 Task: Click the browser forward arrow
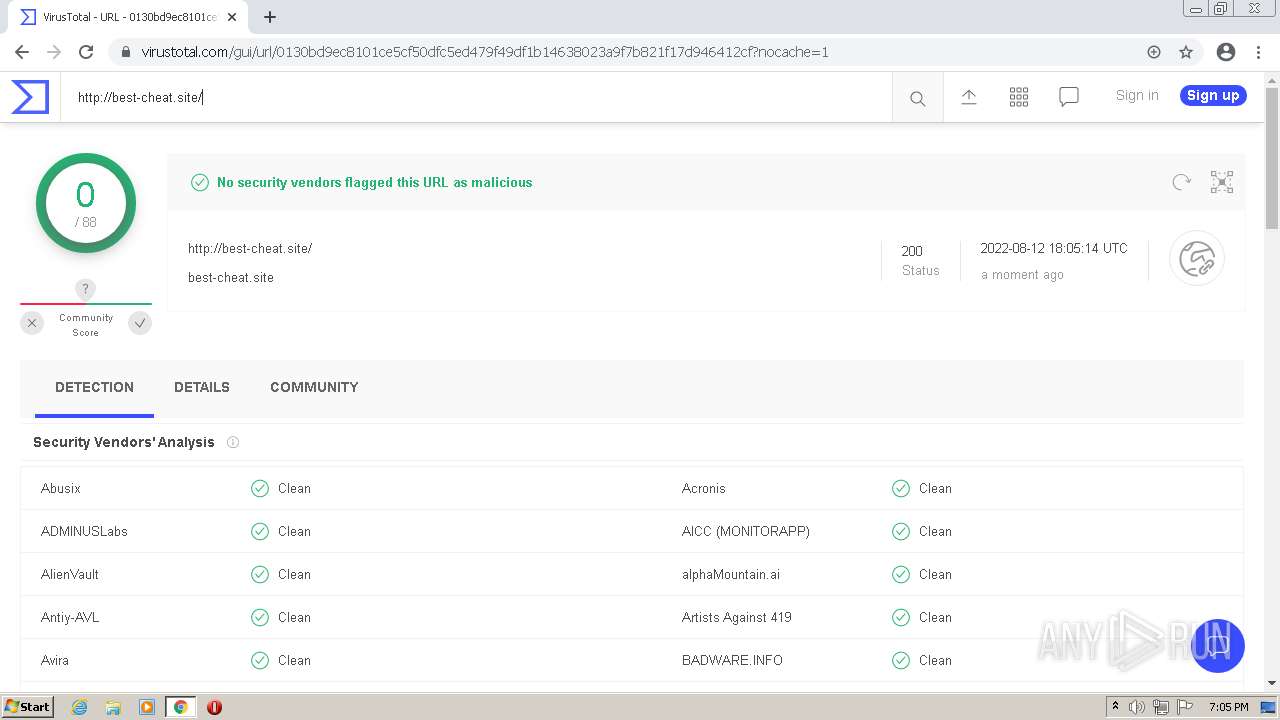54,52
